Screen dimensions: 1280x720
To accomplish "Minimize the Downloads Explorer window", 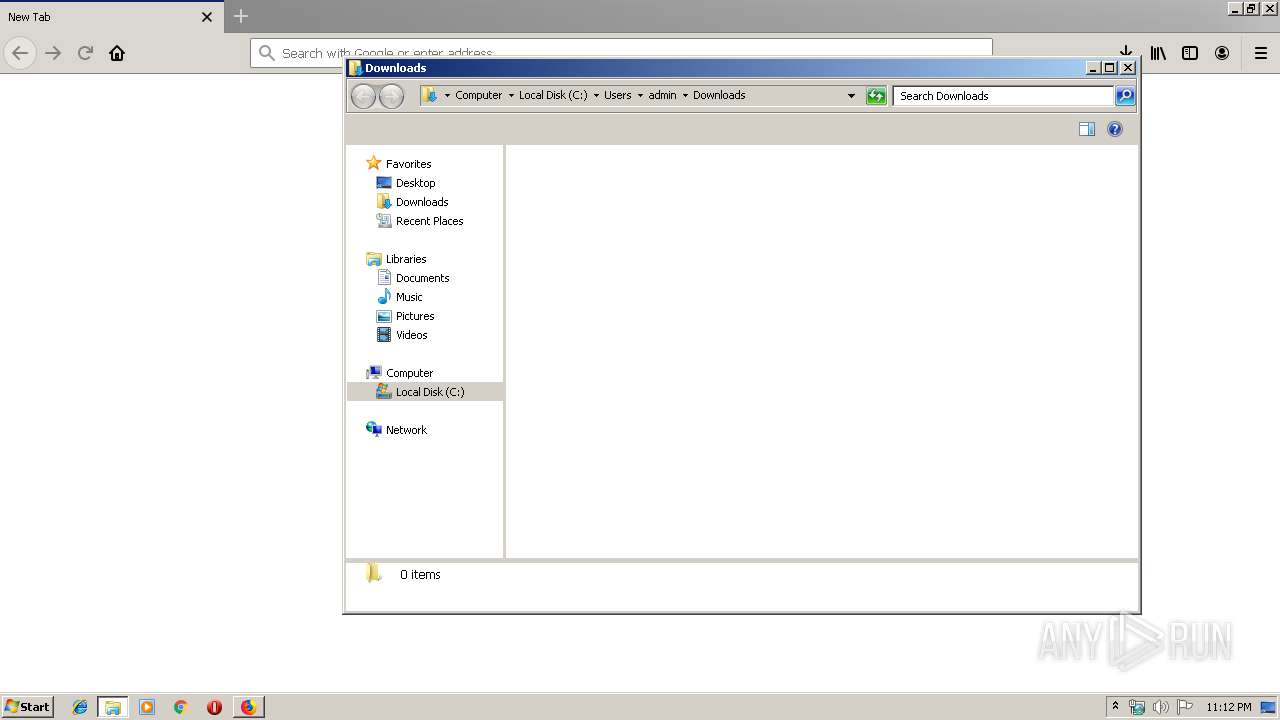I will (1094, 68).
